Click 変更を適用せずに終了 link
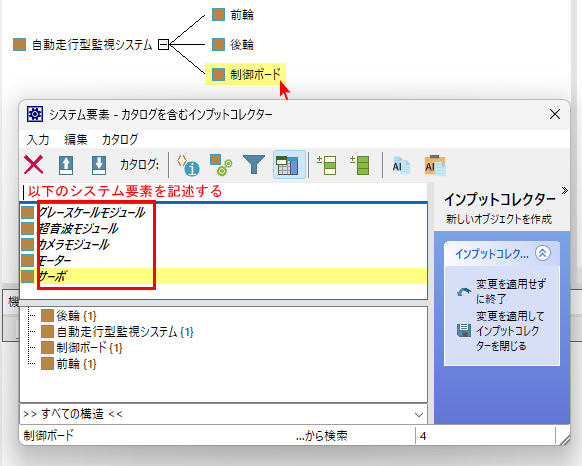Viewport: 582px width, 466px height. tap(511, 291)
